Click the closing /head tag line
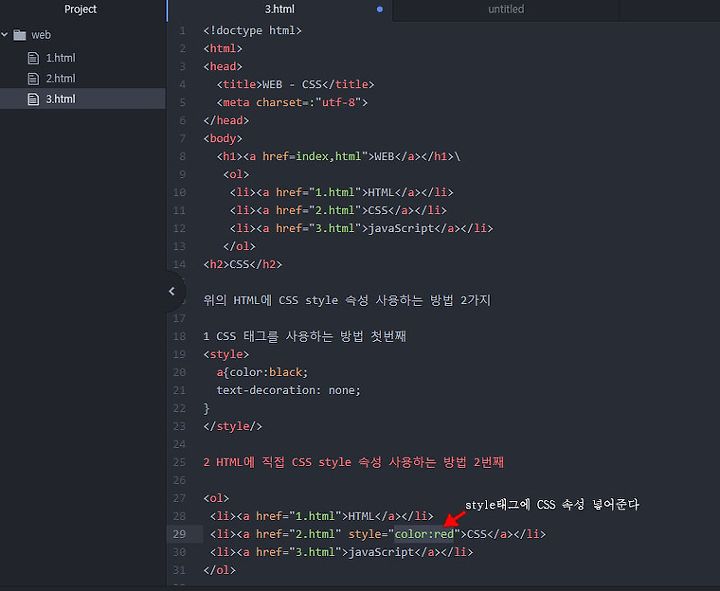The height and width of the screenshot is (591, 720). click(226, 120)
